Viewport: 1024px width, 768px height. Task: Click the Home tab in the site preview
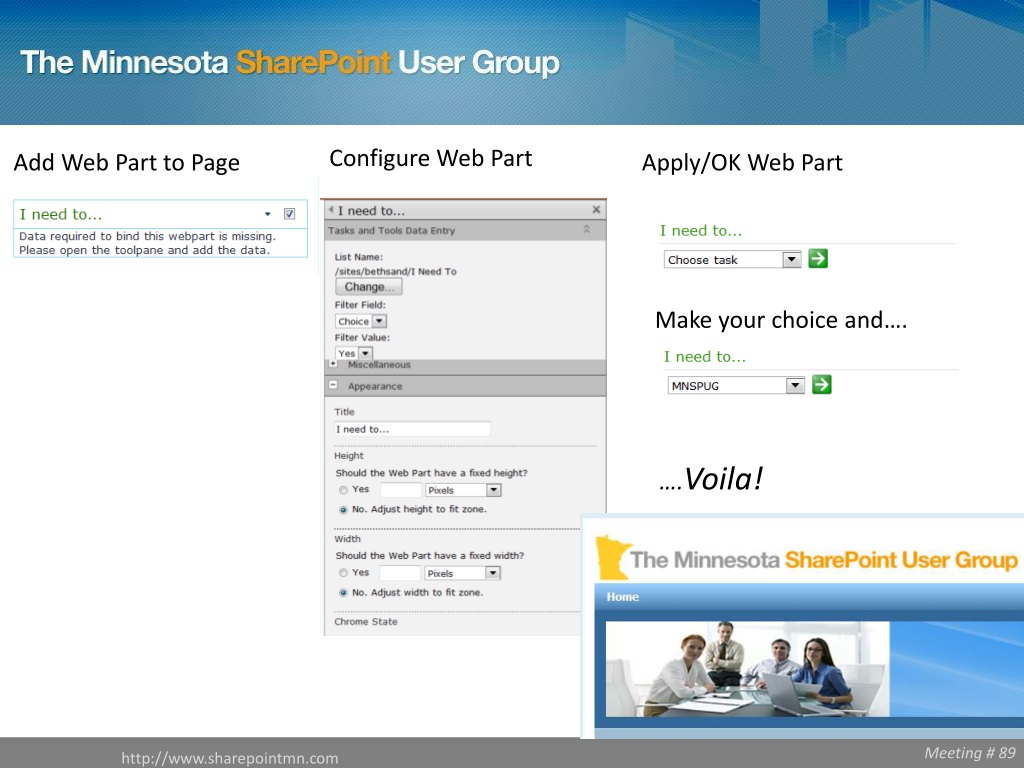tap(622, 596)
